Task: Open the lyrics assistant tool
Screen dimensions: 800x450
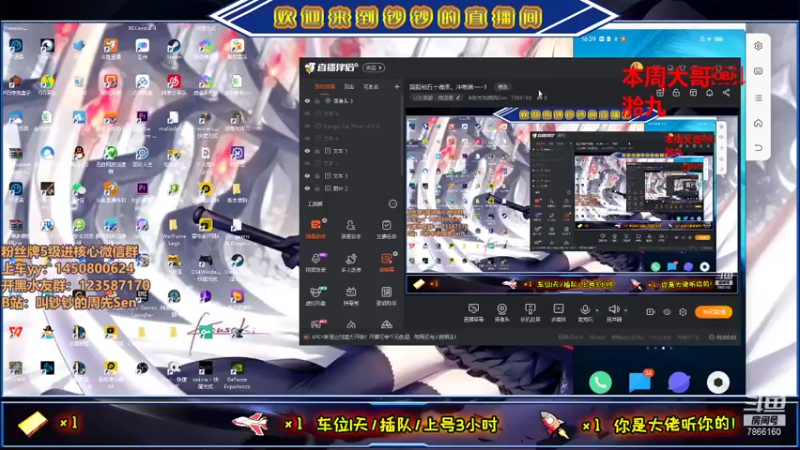Action: click(x=386, y=295)
